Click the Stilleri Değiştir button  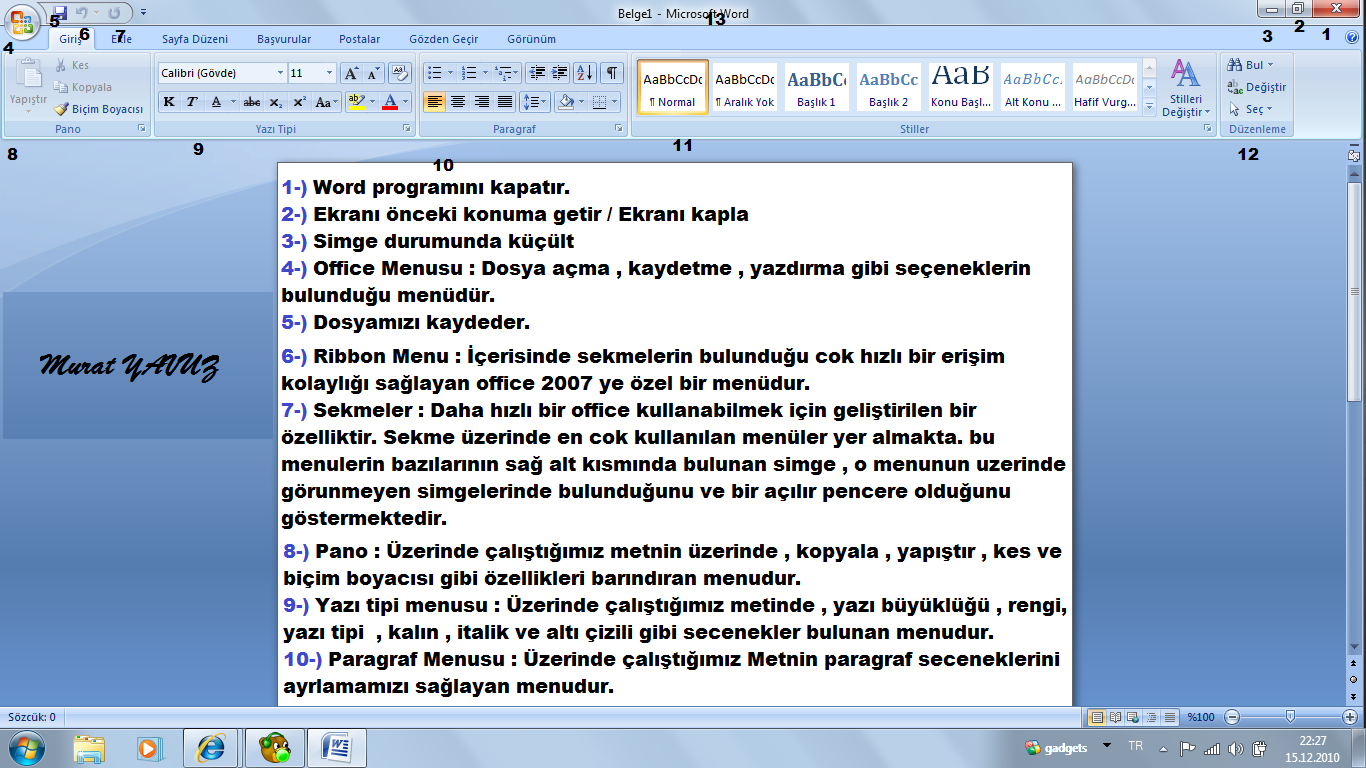tap(1186, 88)
